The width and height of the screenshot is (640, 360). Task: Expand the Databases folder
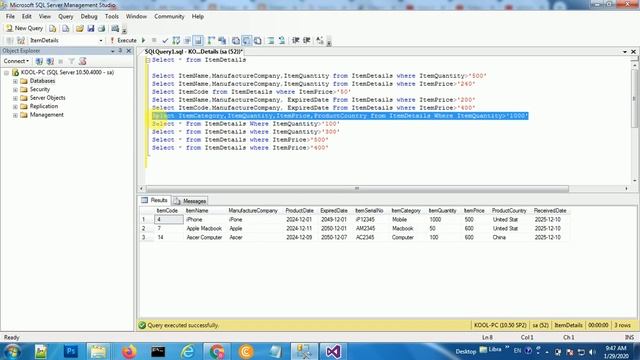point(15,81)
